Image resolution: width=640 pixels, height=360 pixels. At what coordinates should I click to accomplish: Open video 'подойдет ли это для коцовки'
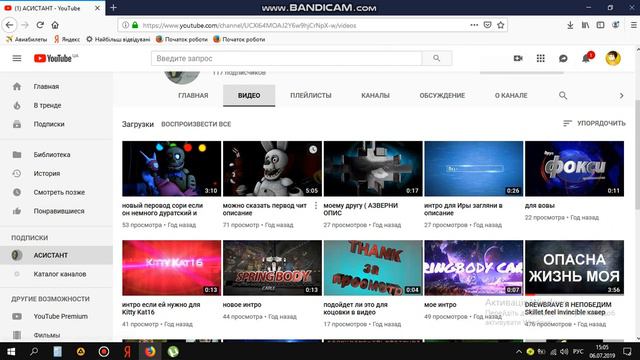[x=356, y=309]
